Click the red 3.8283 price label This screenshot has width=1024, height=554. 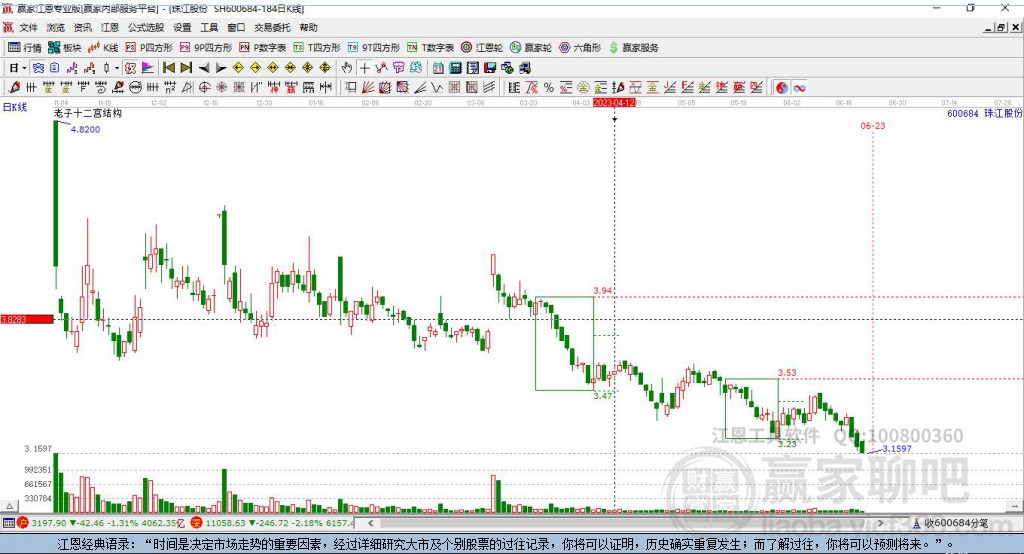click(x=27, y=319)
